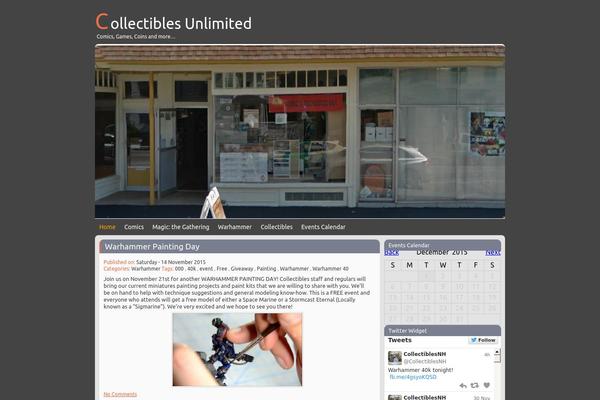
Task: Click the Published on date text
Action: pos(171,262)
